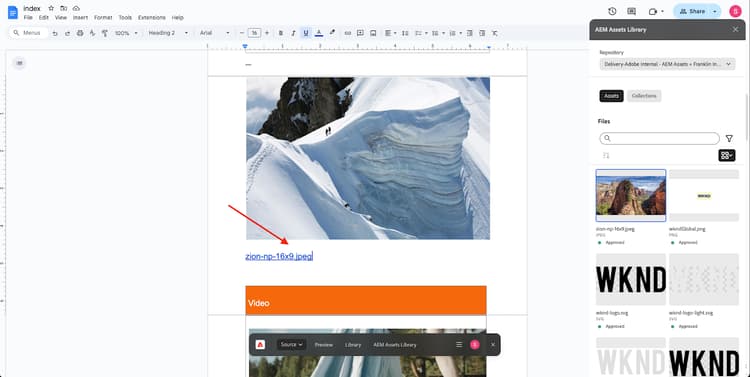The width and height of the screenshot is (750, 377).
Task: Click the print icon
Action: 80,33
